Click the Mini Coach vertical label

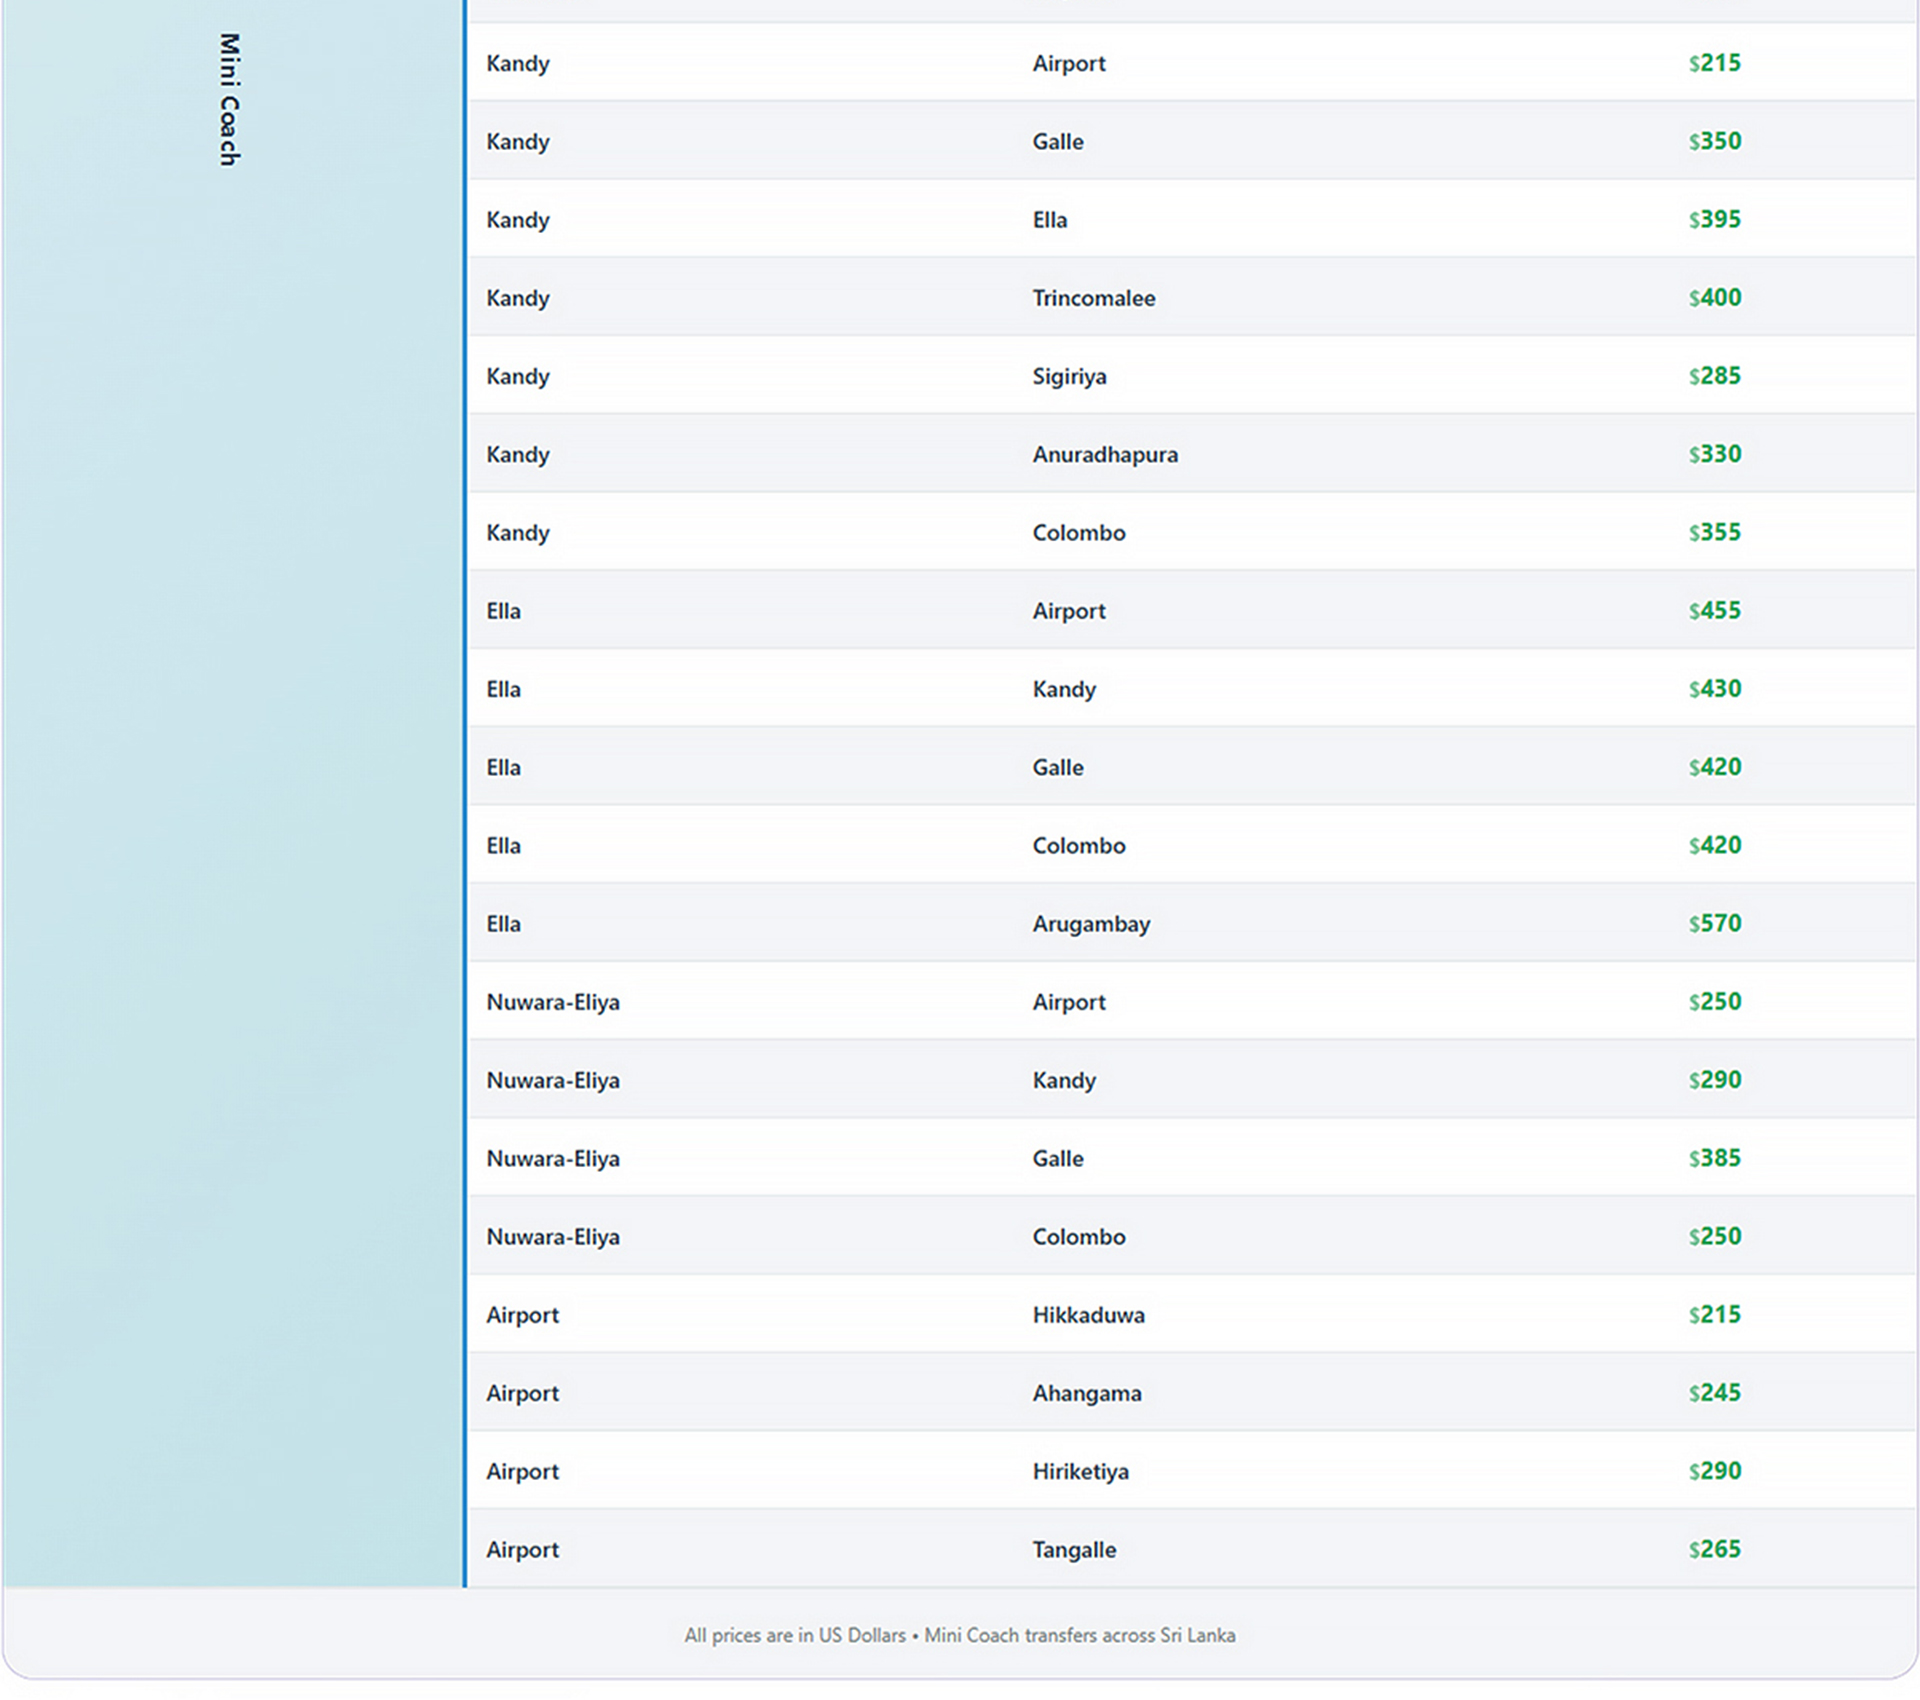229,100
